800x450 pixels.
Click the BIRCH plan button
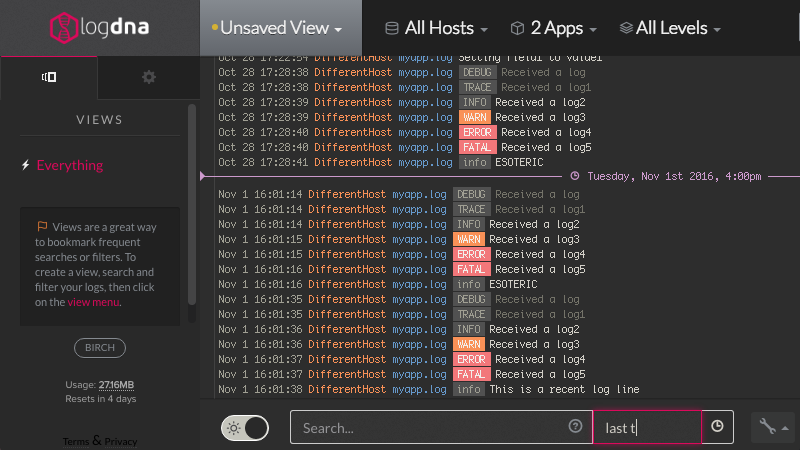coord(100,347)
